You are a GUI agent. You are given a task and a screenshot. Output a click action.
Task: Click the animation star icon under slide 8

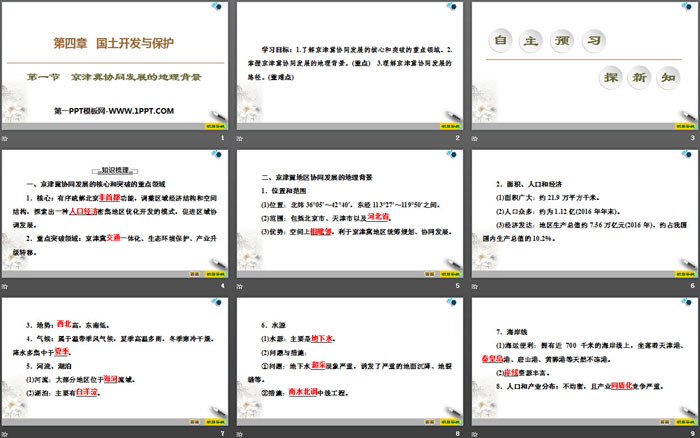(240, 434)
